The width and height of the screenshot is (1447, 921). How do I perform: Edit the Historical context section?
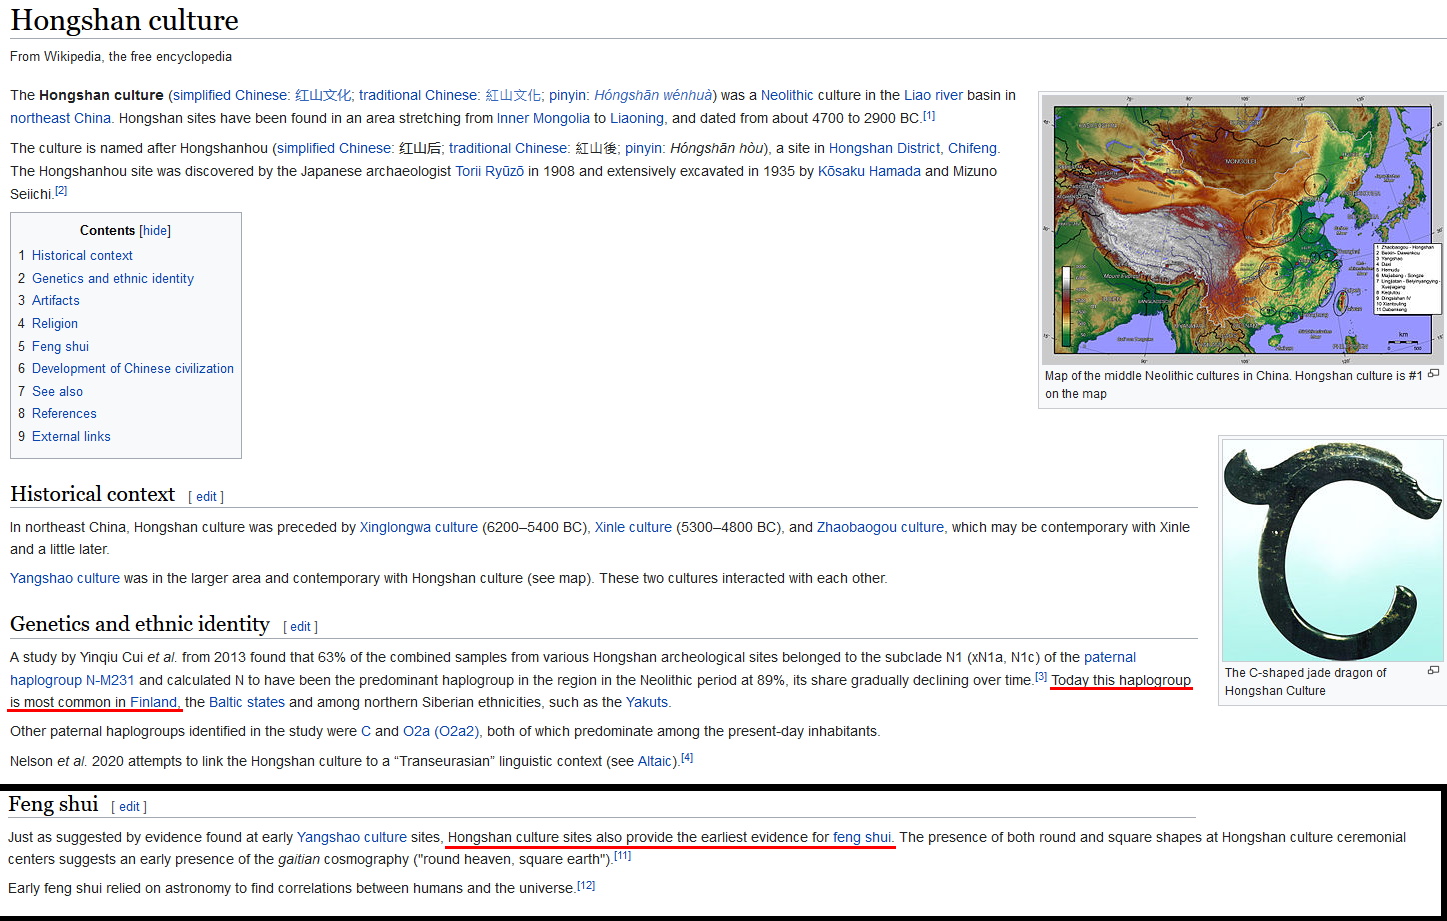(x=206, y=497)
